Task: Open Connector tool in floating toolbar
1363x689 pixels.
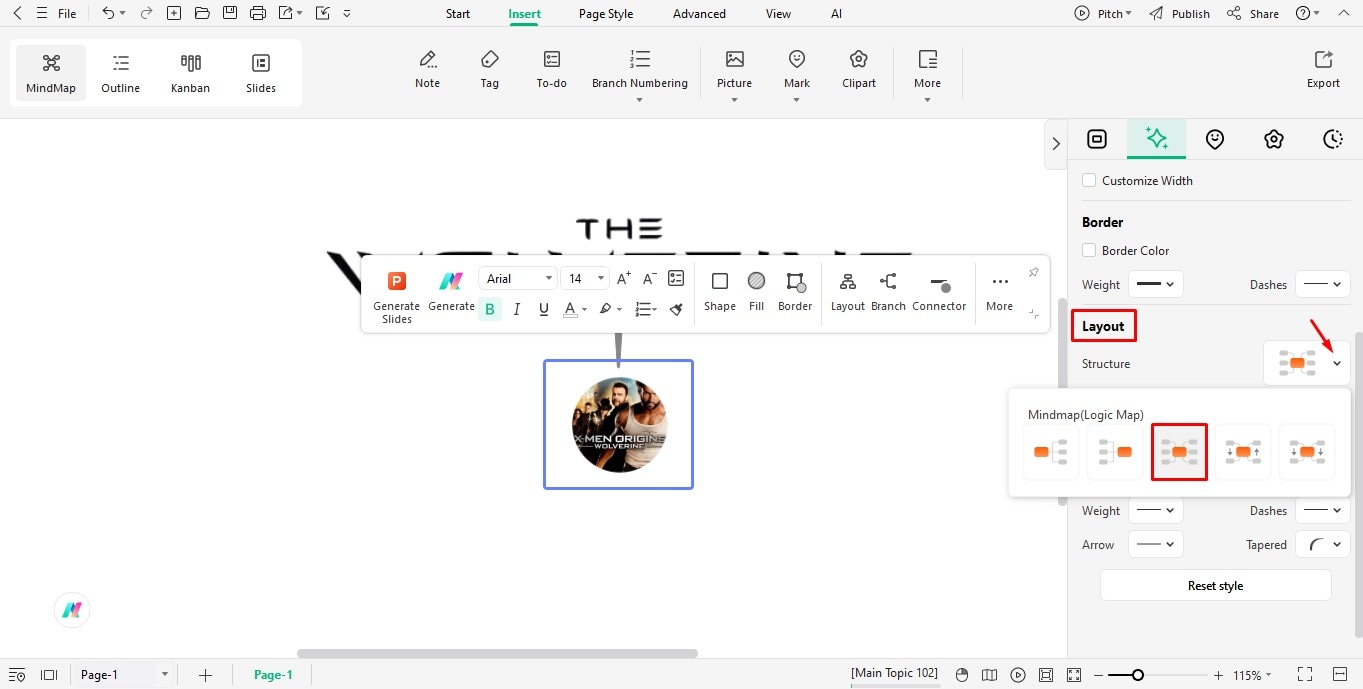Action: pos(939,291)
